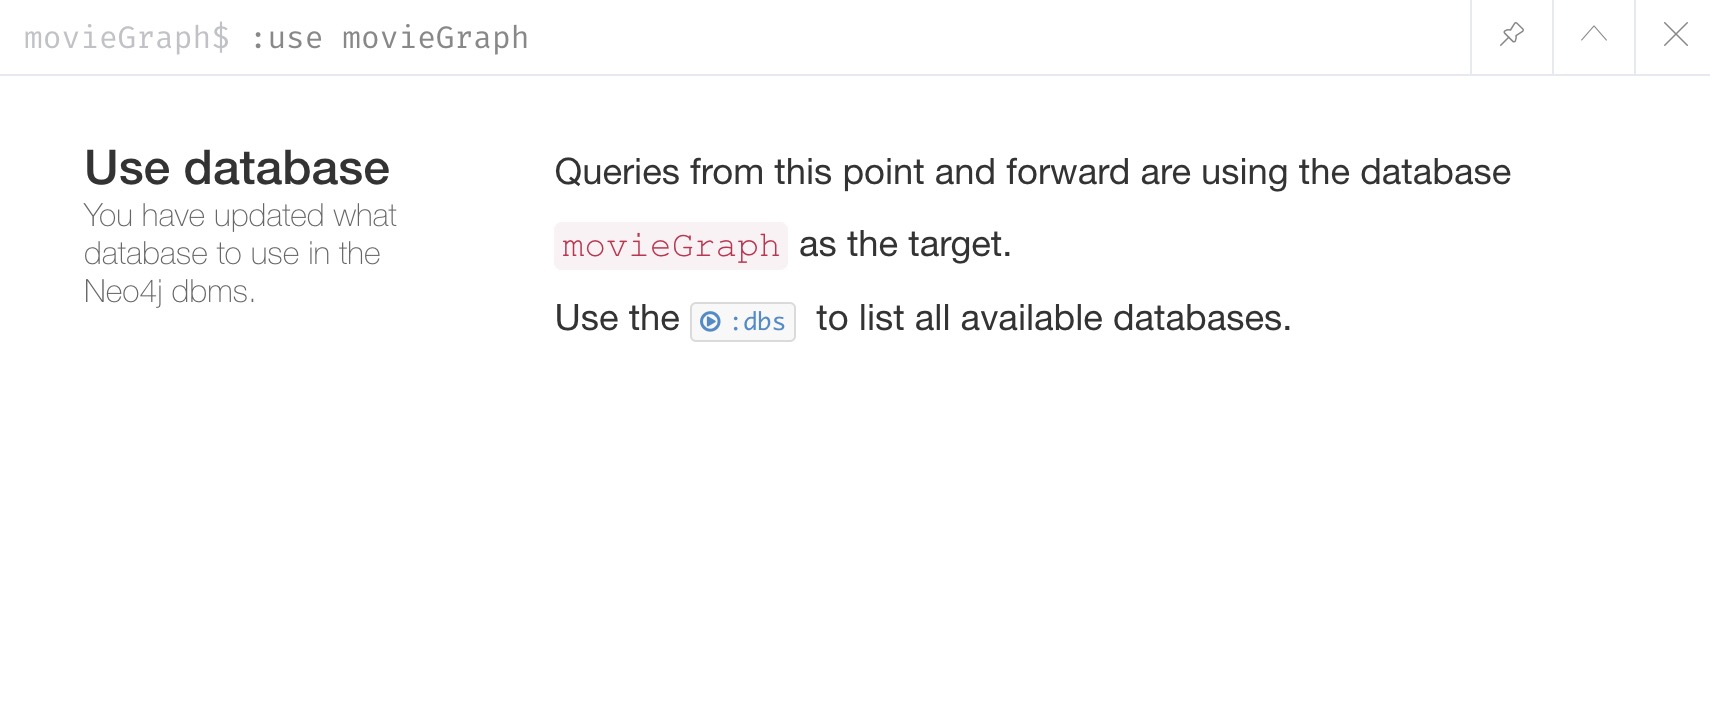Image resolution: width=1710 pixels, height=710 pixels.
Task: Close the :use movieGraph frame
Action: [x=1675, y=36]
